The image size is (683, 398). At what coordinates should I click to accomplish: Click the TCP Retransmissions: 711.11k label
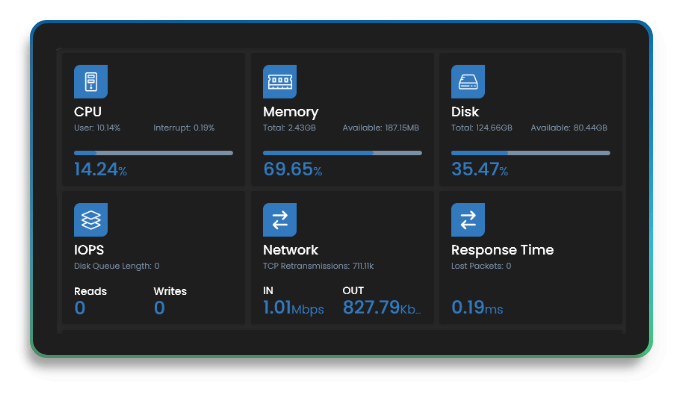tap(318, 266)
